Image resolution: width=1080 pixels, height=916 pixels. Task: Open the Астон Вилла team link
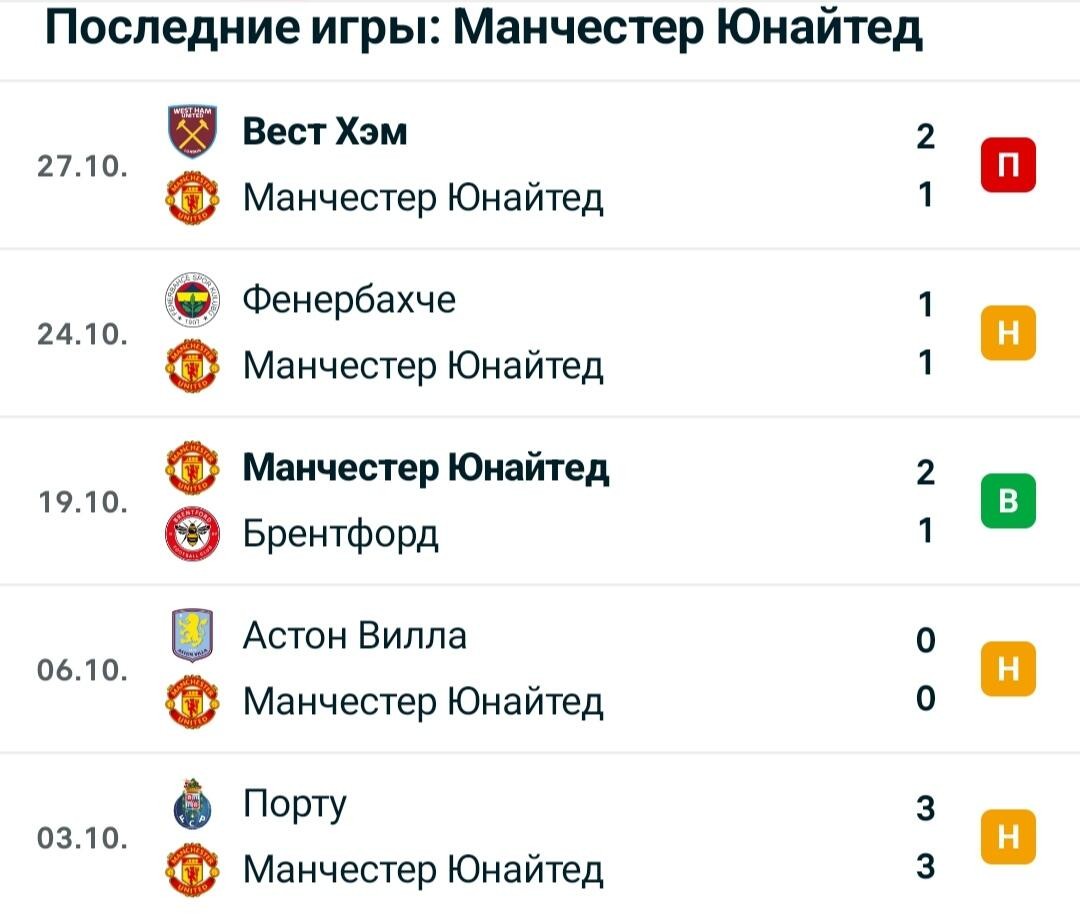click(x=355, y=635)
